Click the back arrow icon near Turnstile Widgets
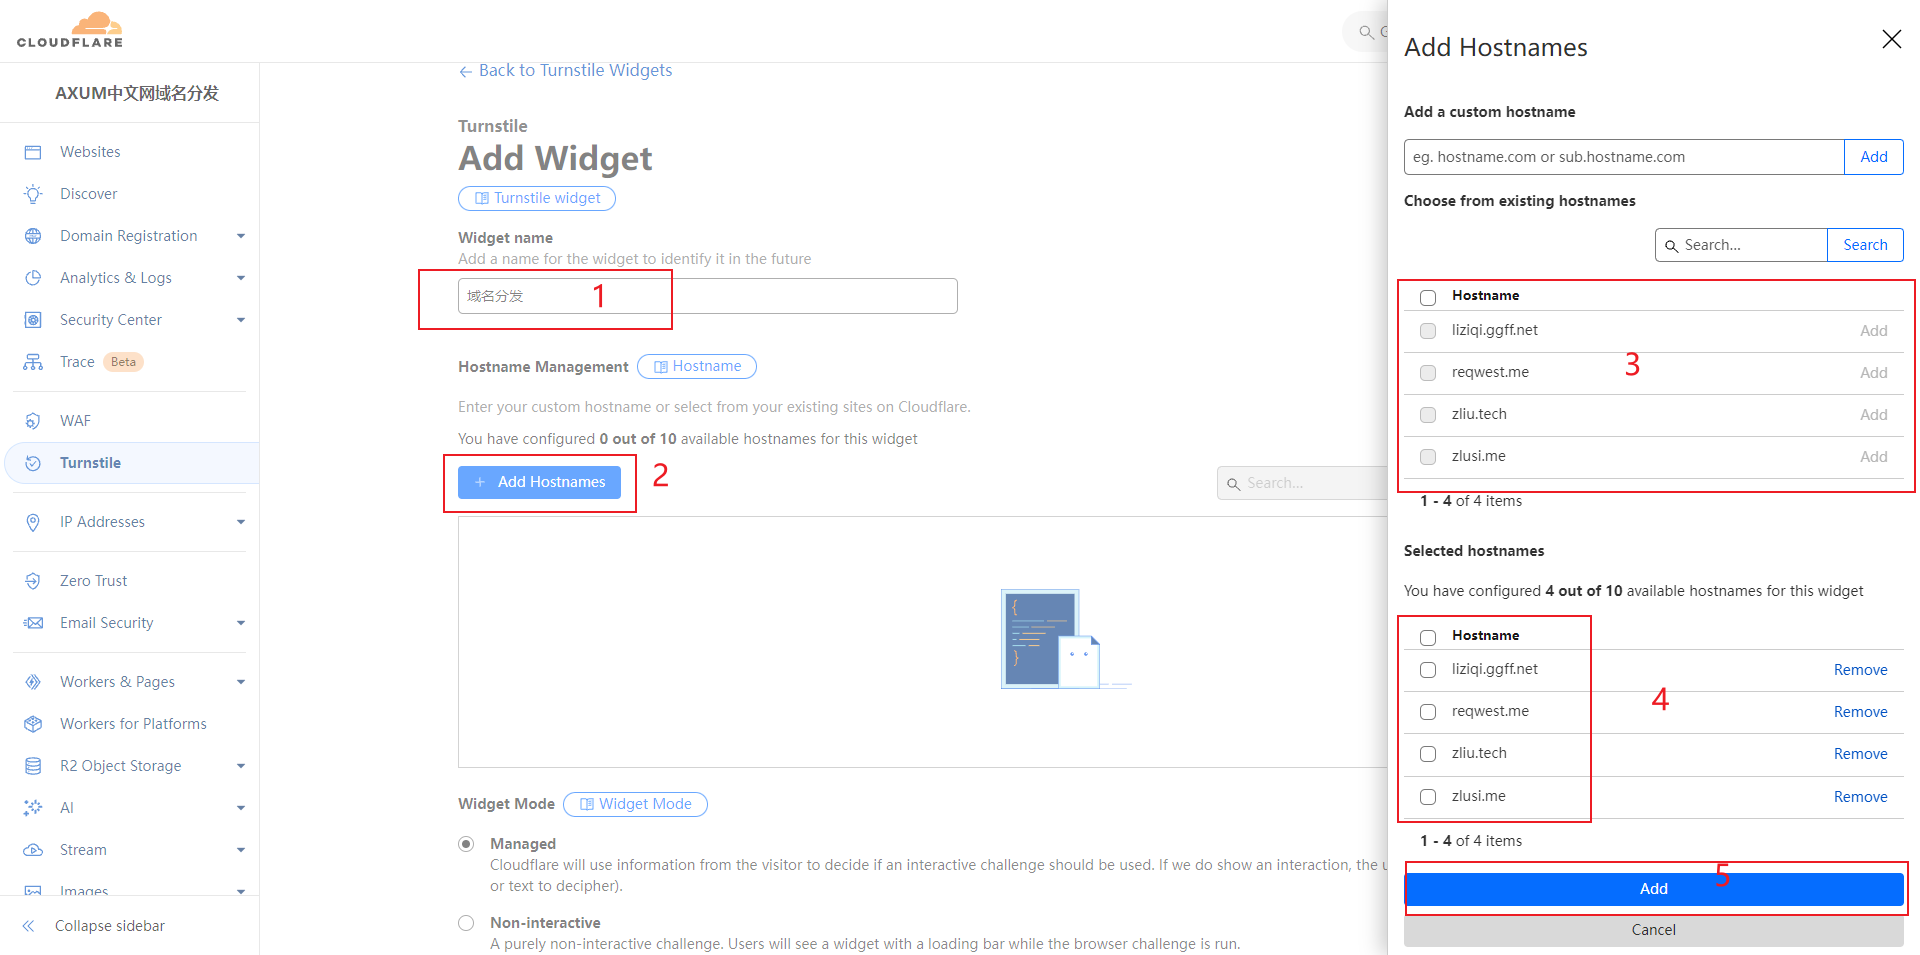Viewport: 1920px width, 955px height. pos(465,71)
